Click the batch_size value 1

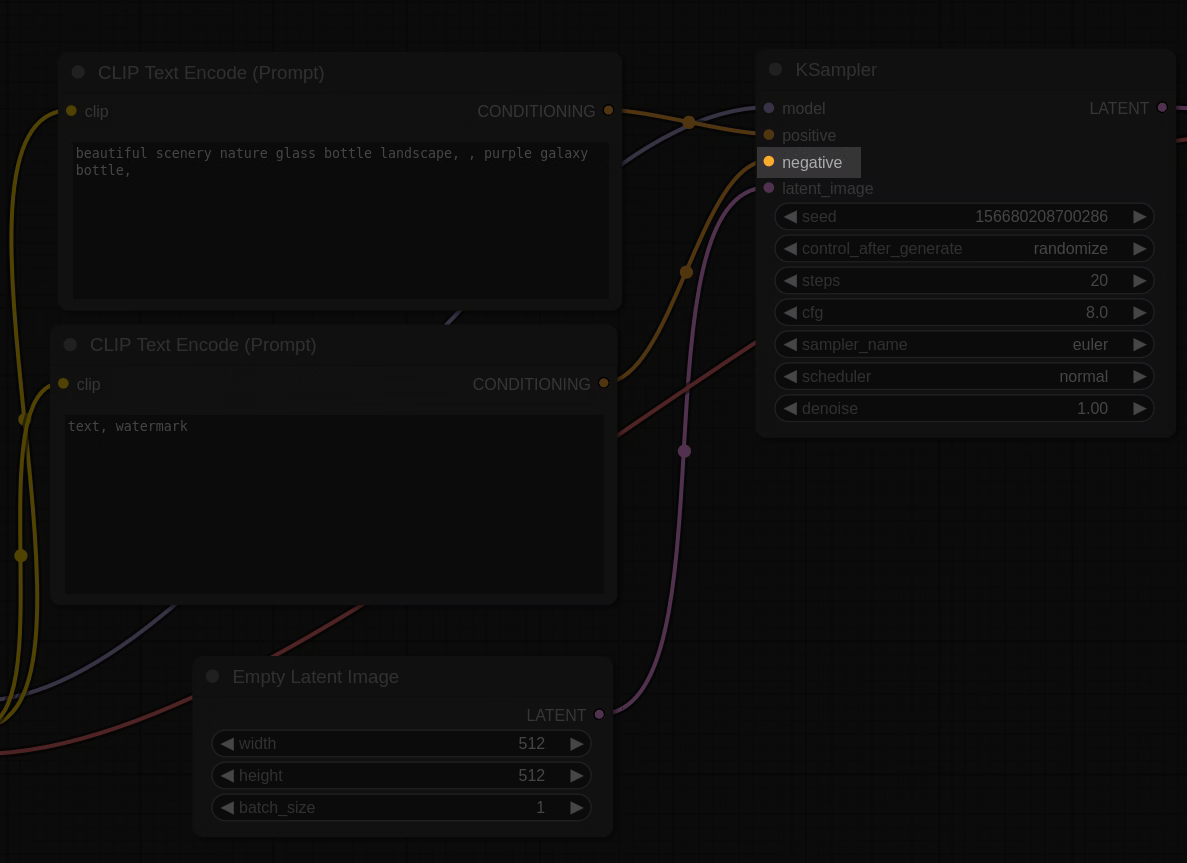pyautogui.click(x=541, y=808)
